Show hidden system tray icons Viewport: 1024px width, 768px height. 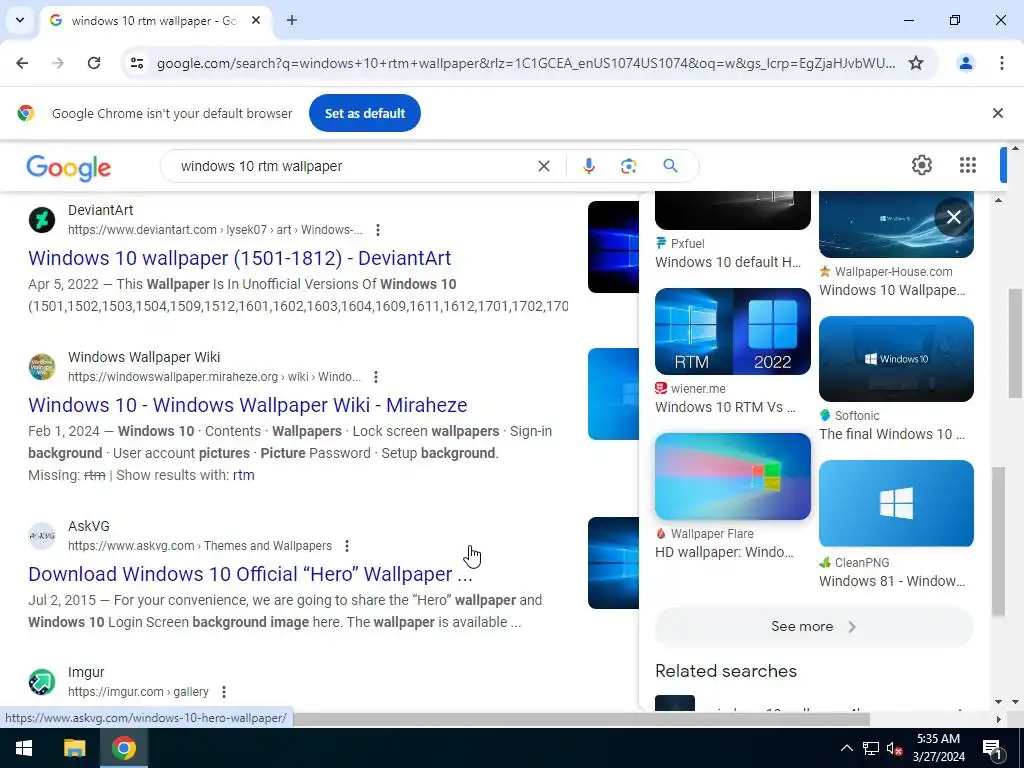[x=846, y=748]
